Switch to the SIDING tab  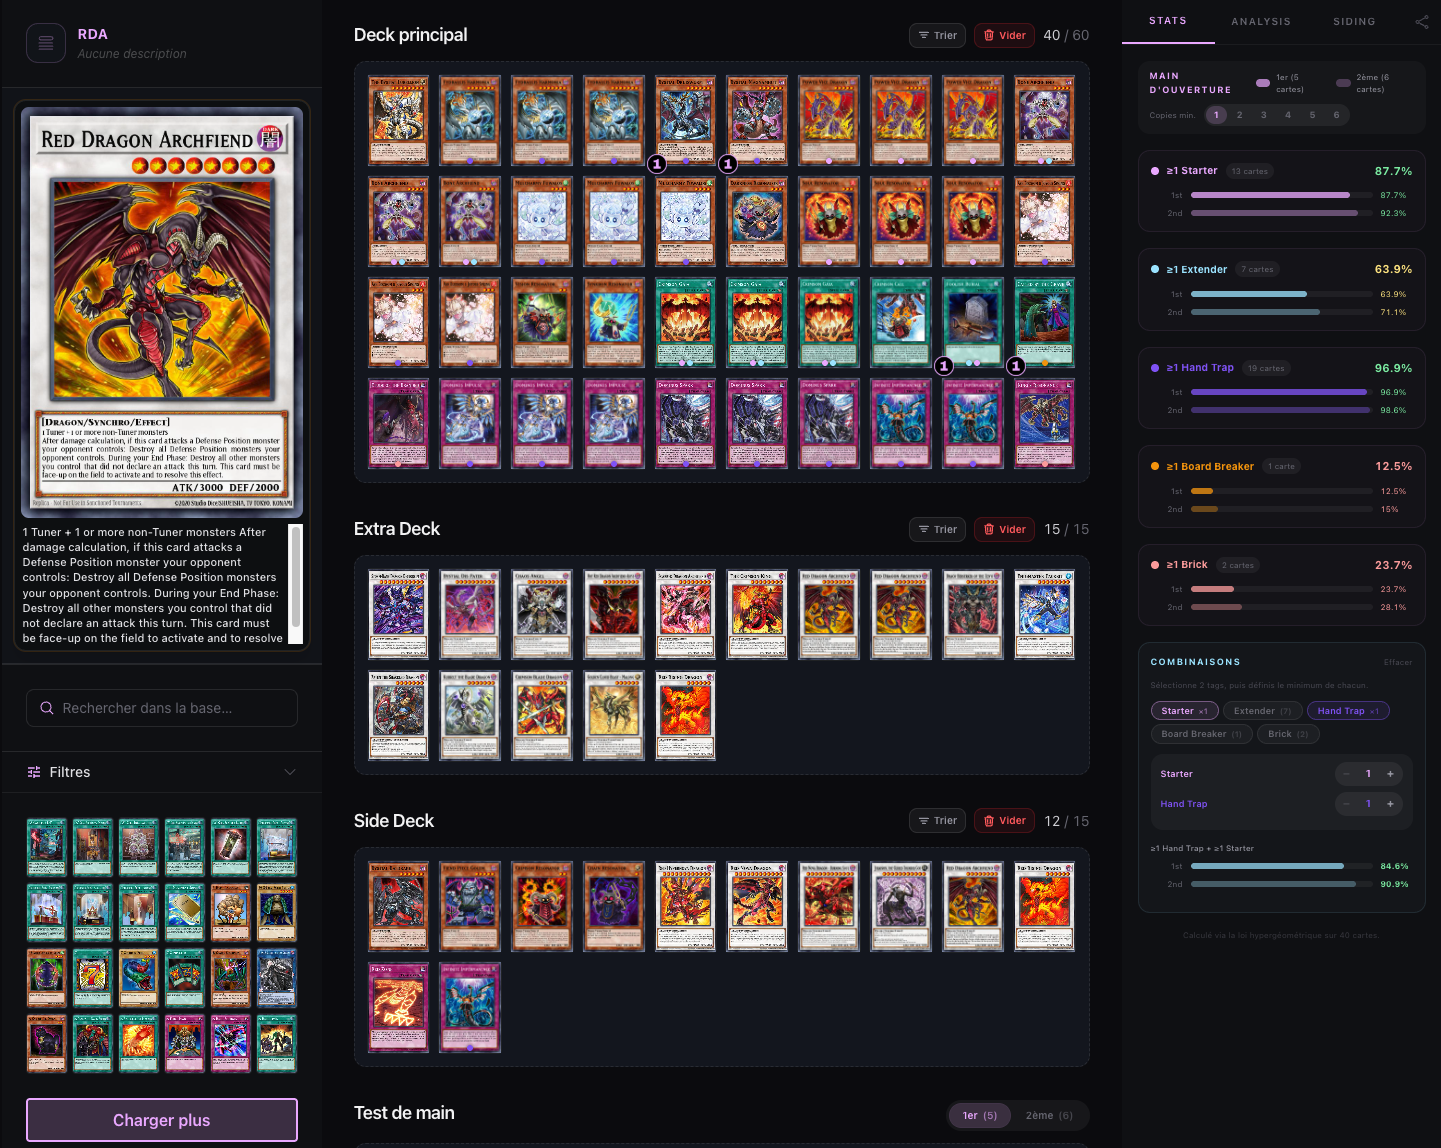click(1354, 21)
